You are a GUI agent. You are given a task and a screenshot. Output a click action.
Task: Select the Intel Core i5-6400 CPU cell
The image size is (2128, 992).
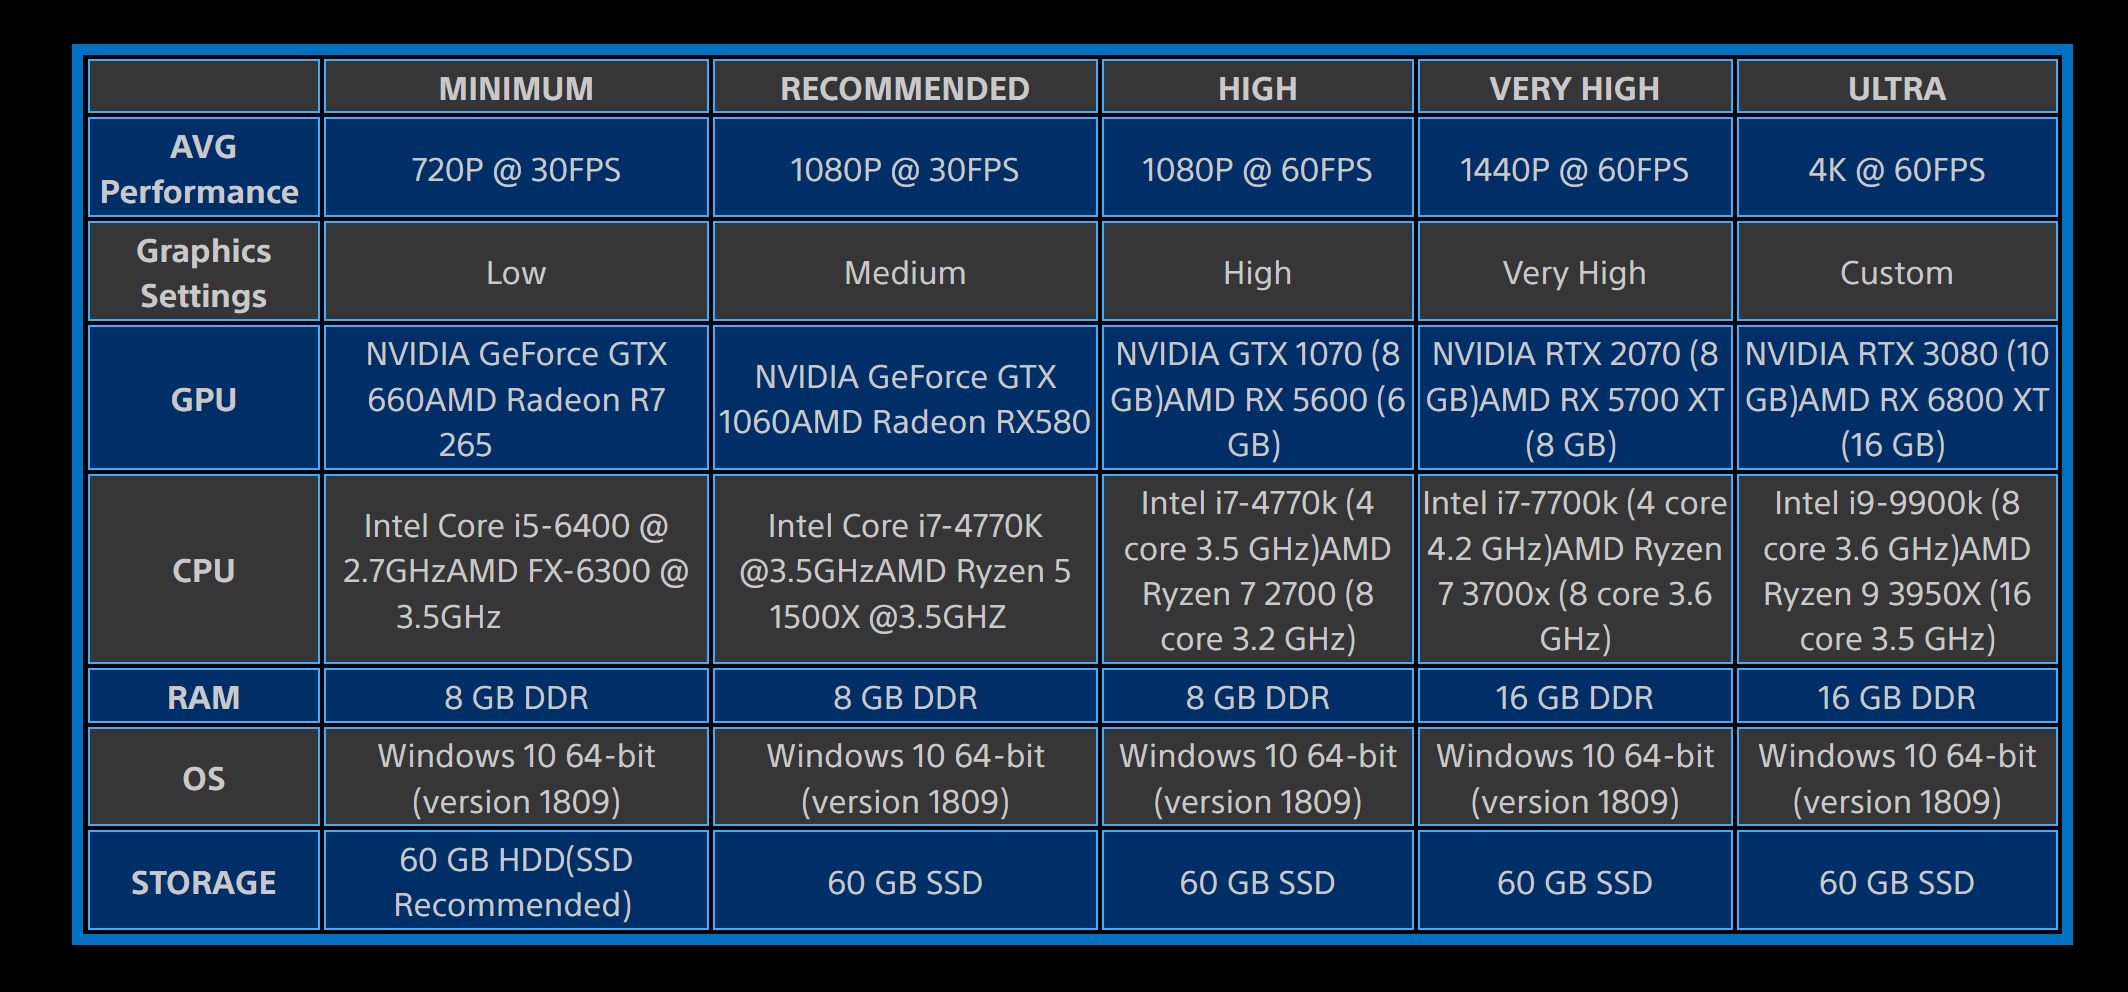(x=516, y=570)
